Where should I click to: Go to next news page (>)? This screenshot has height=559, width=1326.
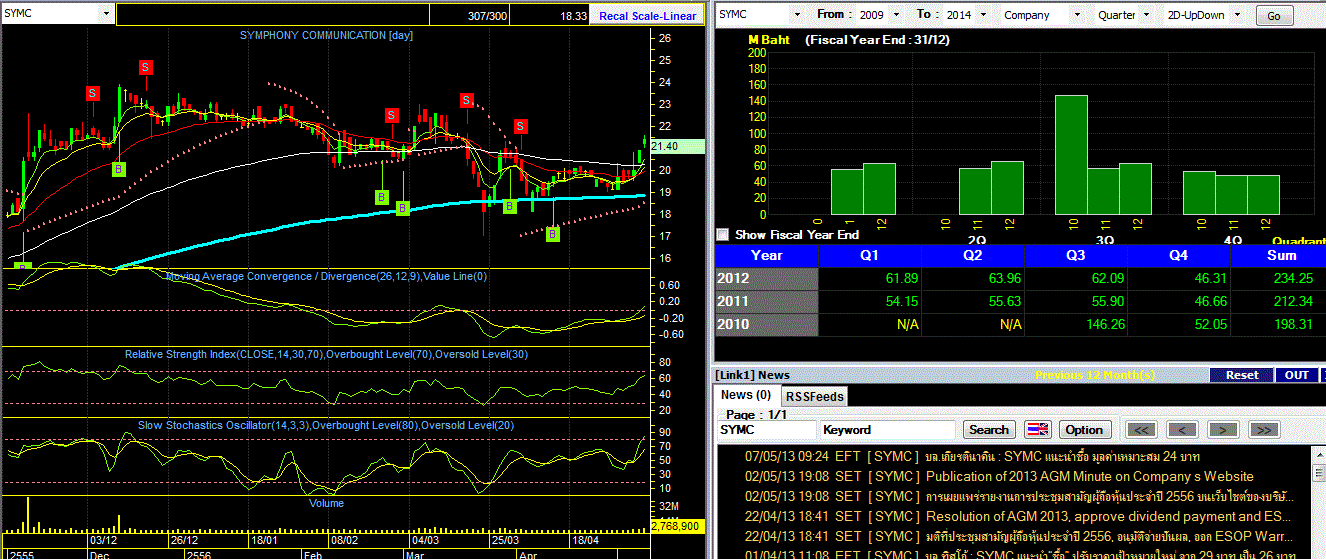click(x=1222, y=429)
